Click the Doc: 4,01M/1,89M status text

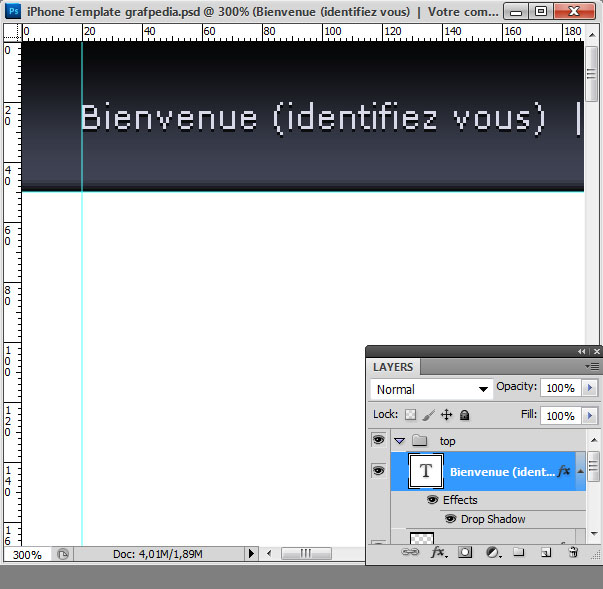click(x=158, y=554)
